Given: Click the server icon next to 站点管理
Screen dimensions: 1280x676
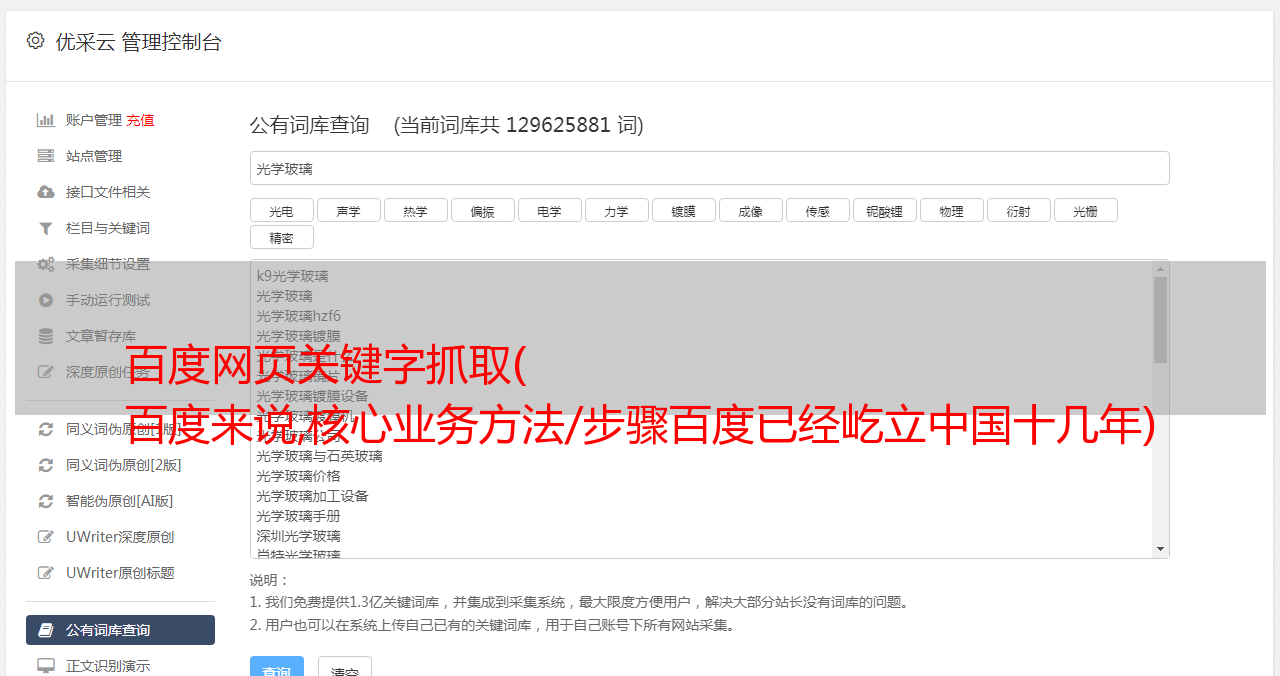Looking at the screenshot, I should 45,156.
